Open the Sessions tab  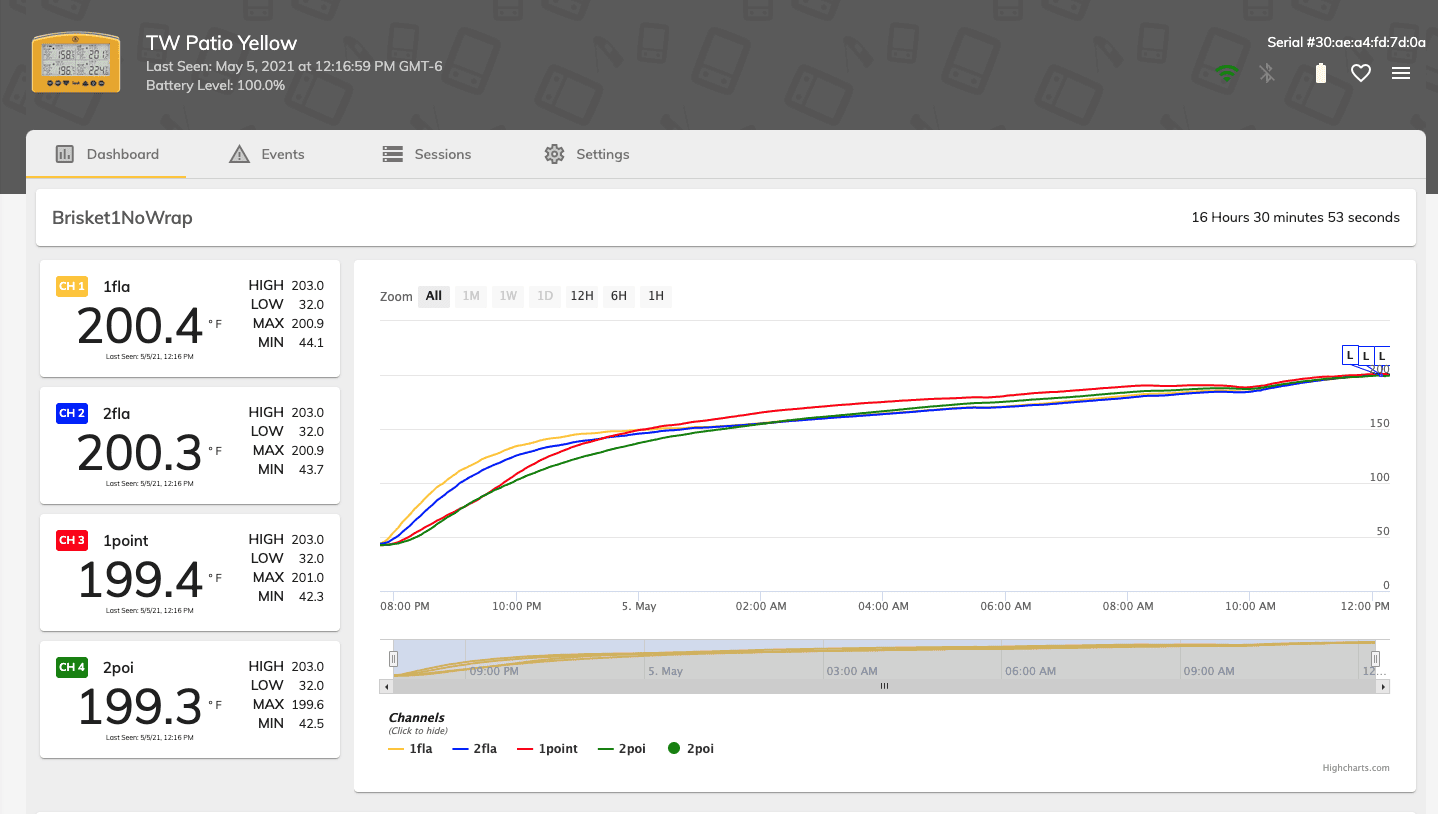coord(427,155)
